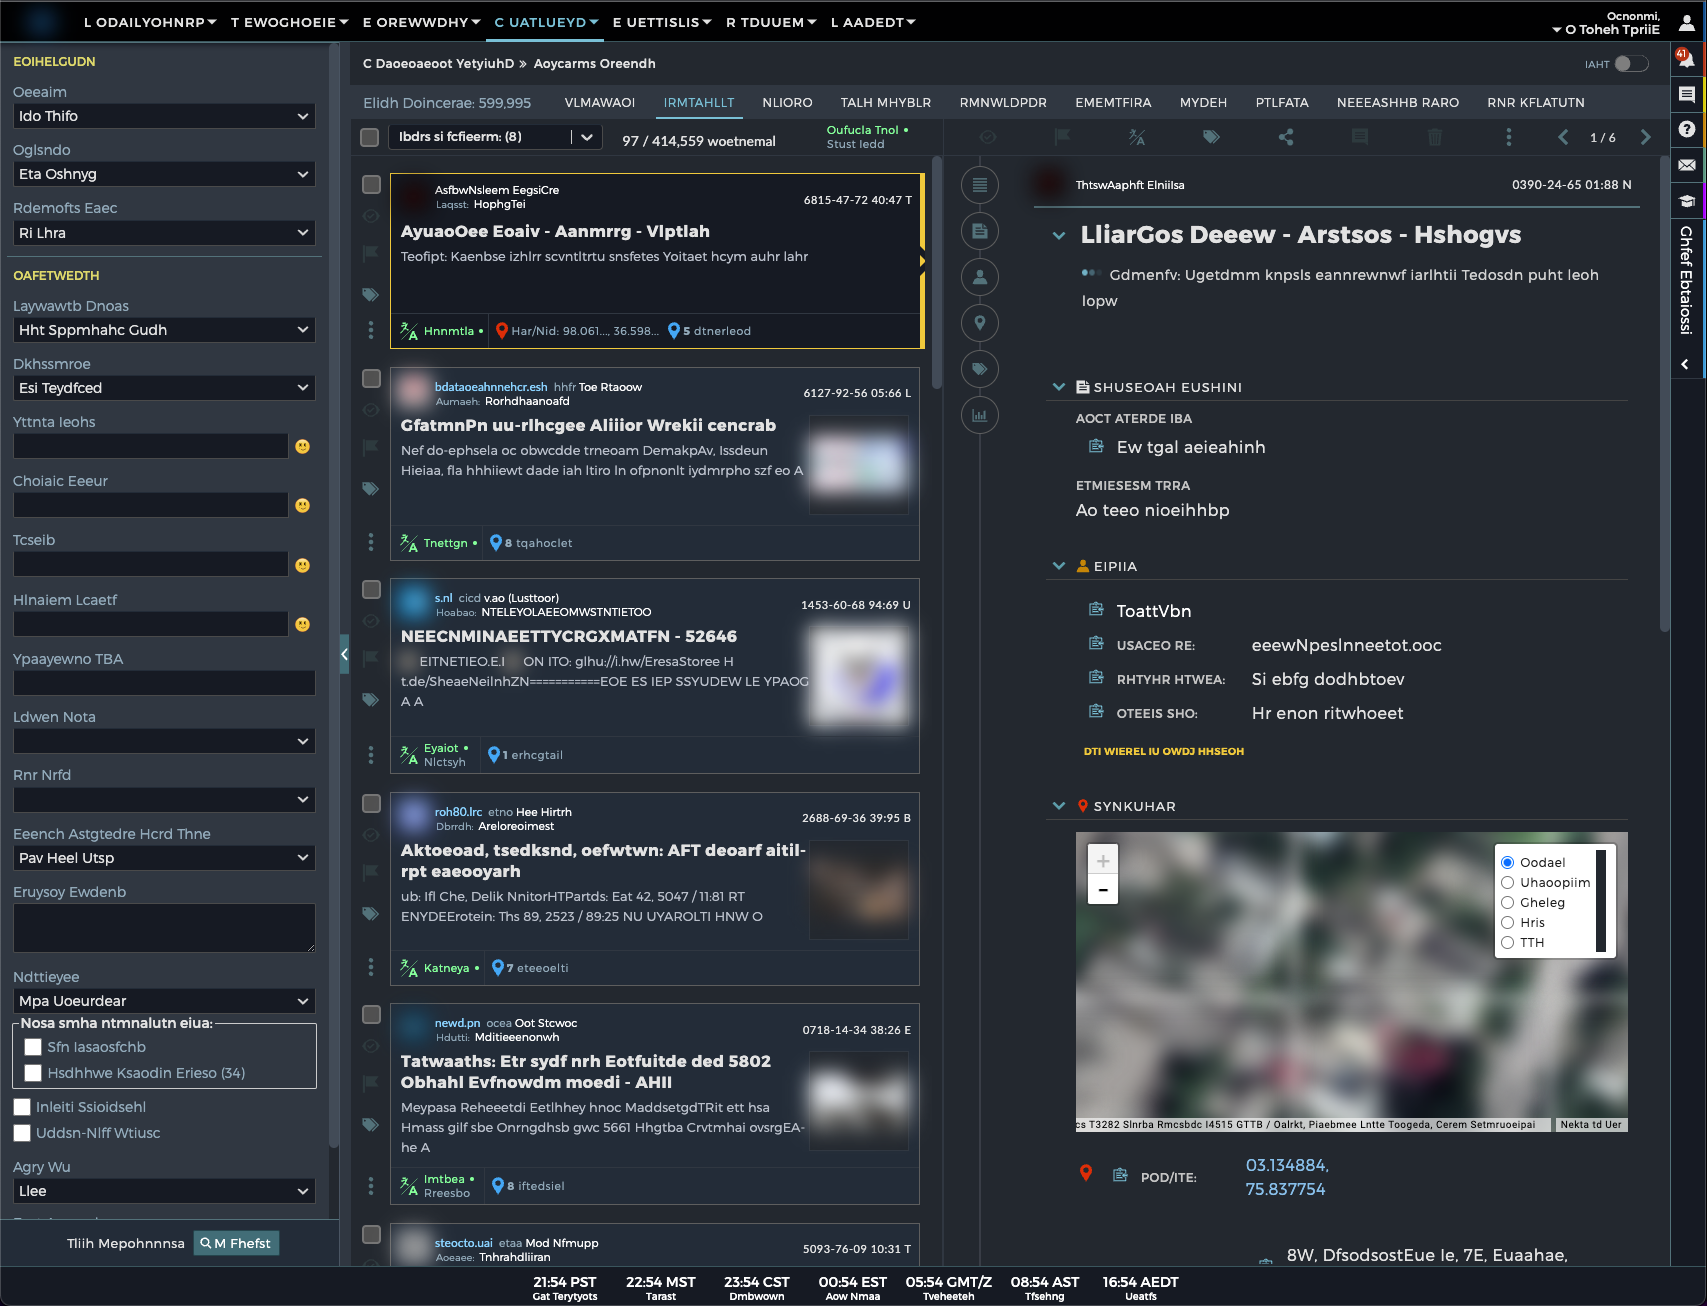
Task: Enable Uddsn-NIff Wtiusc checkbox
Action: pos(22,1133)
